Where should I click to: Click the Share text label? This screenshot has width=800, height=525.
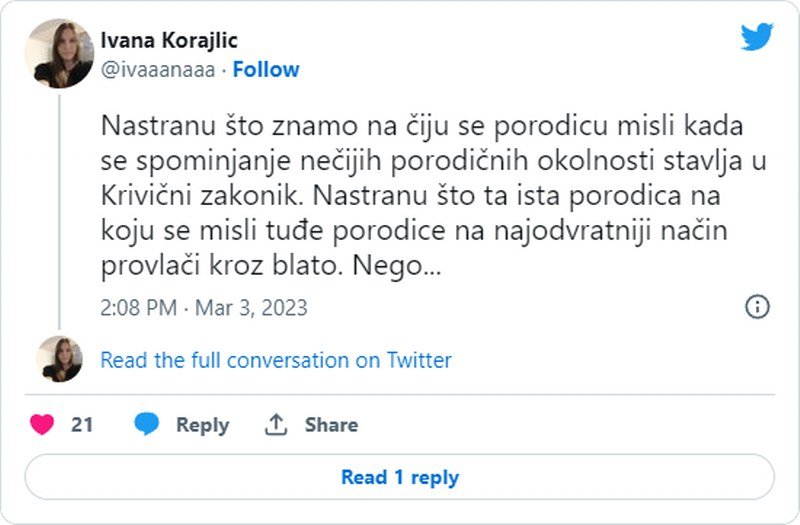coord(331,424)
